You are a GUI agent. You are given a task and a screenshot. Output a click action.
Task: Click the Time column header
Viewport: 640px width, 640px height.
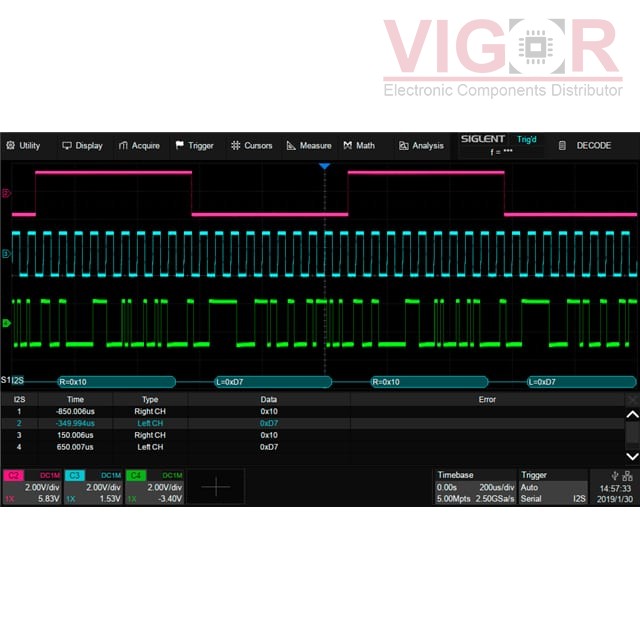click(76, 400)
